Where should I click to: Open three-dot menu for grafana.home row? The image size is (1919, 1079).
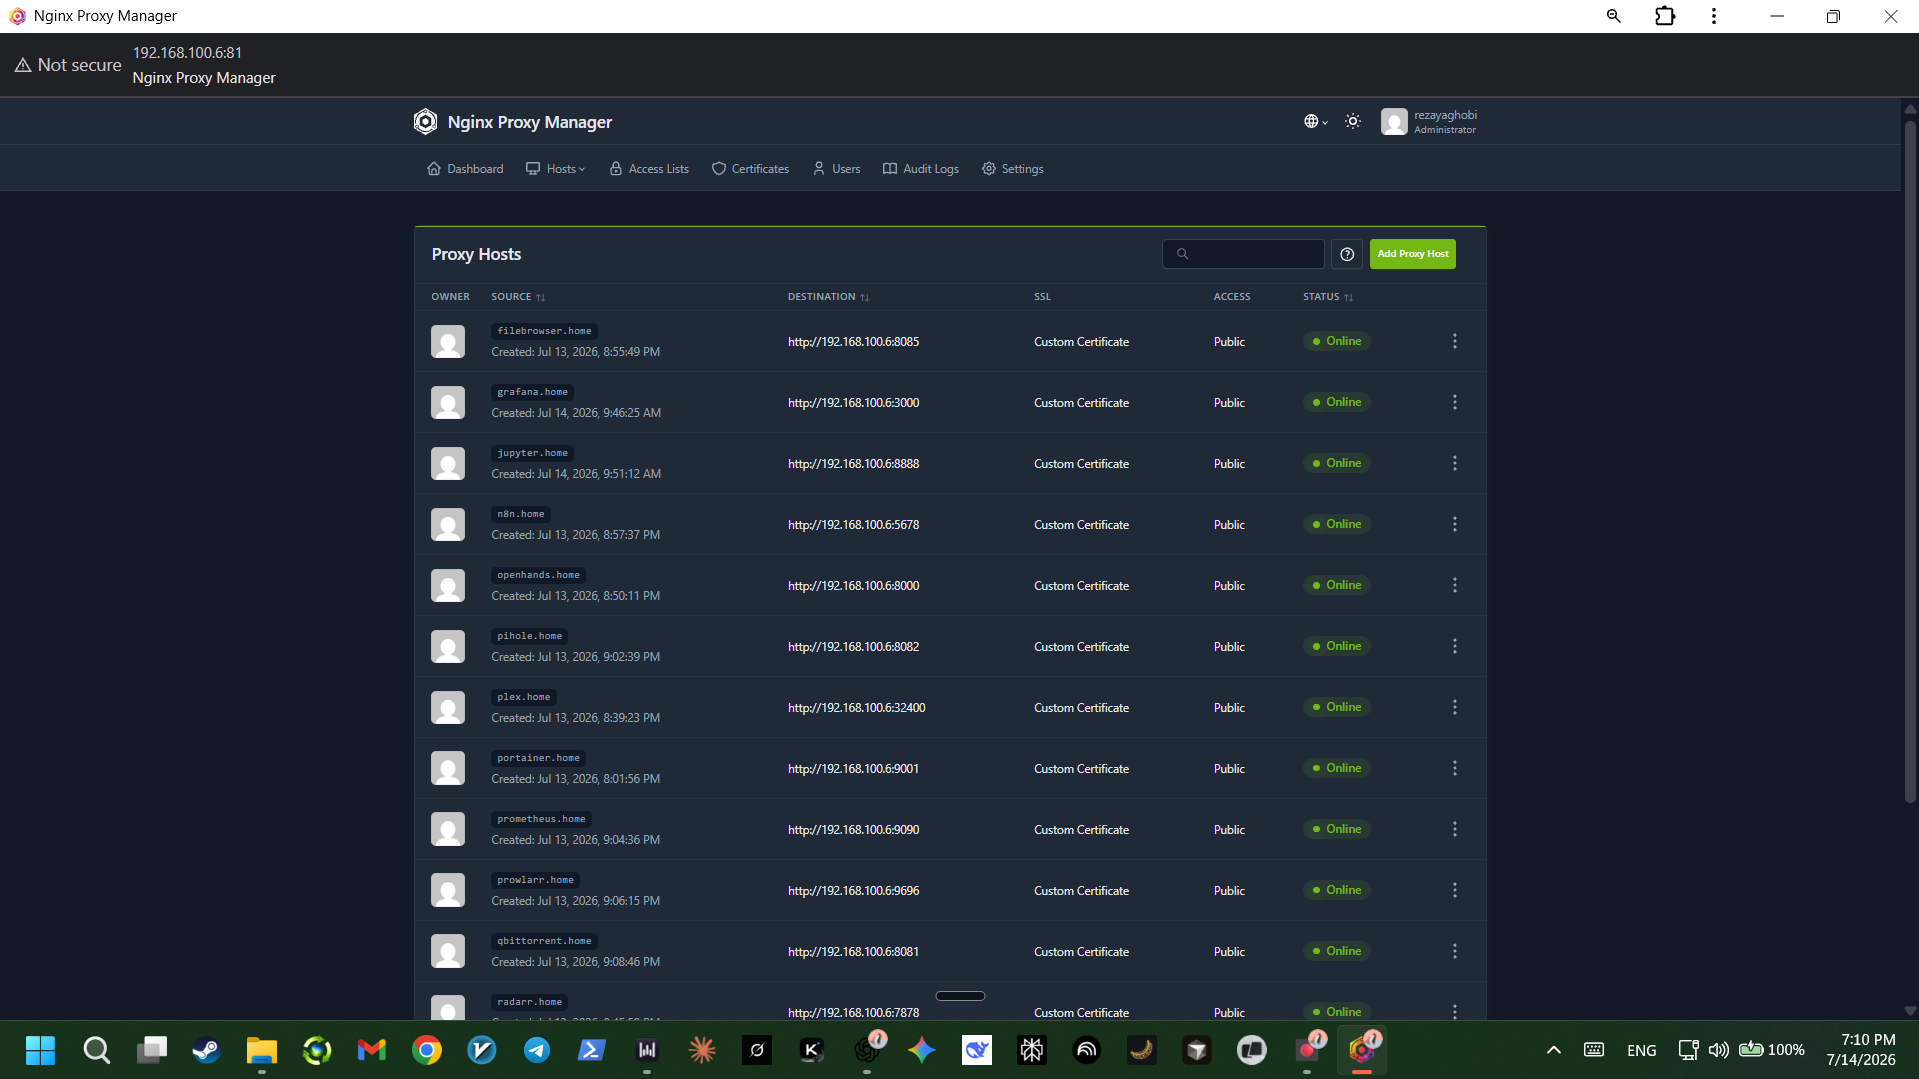click(x=1455, y=402)
